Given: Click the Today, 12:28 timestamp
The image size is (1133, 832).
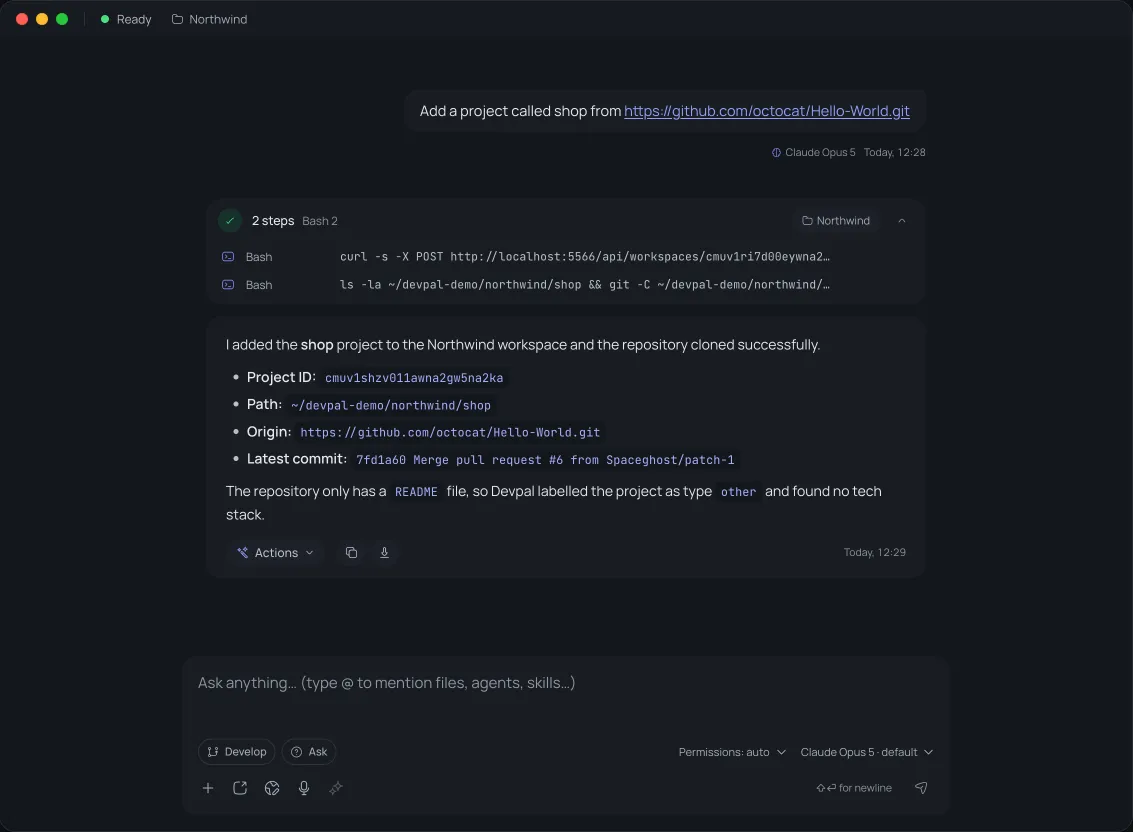Looking at the screenshot, I should click(895, 153).
